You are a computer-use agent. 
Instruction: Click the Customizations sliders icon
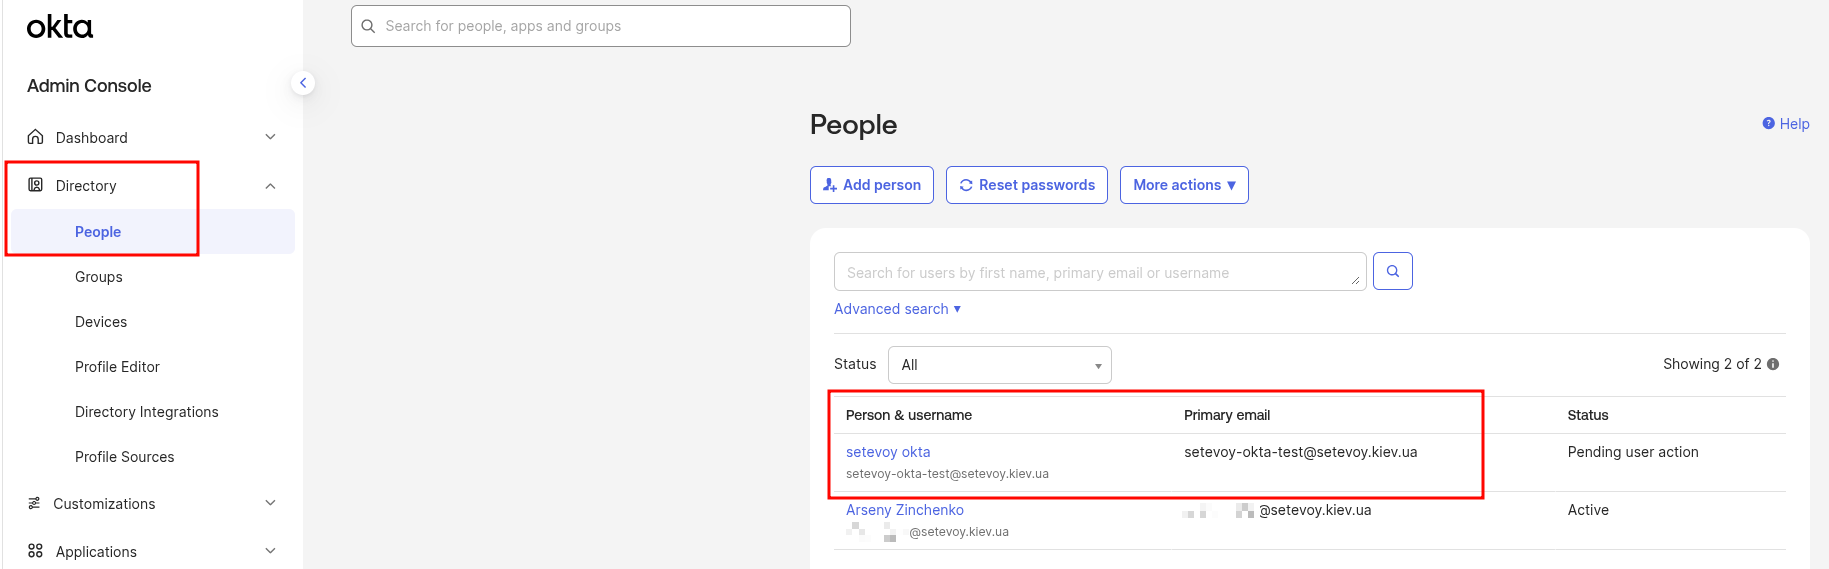(x=35, y=503)
